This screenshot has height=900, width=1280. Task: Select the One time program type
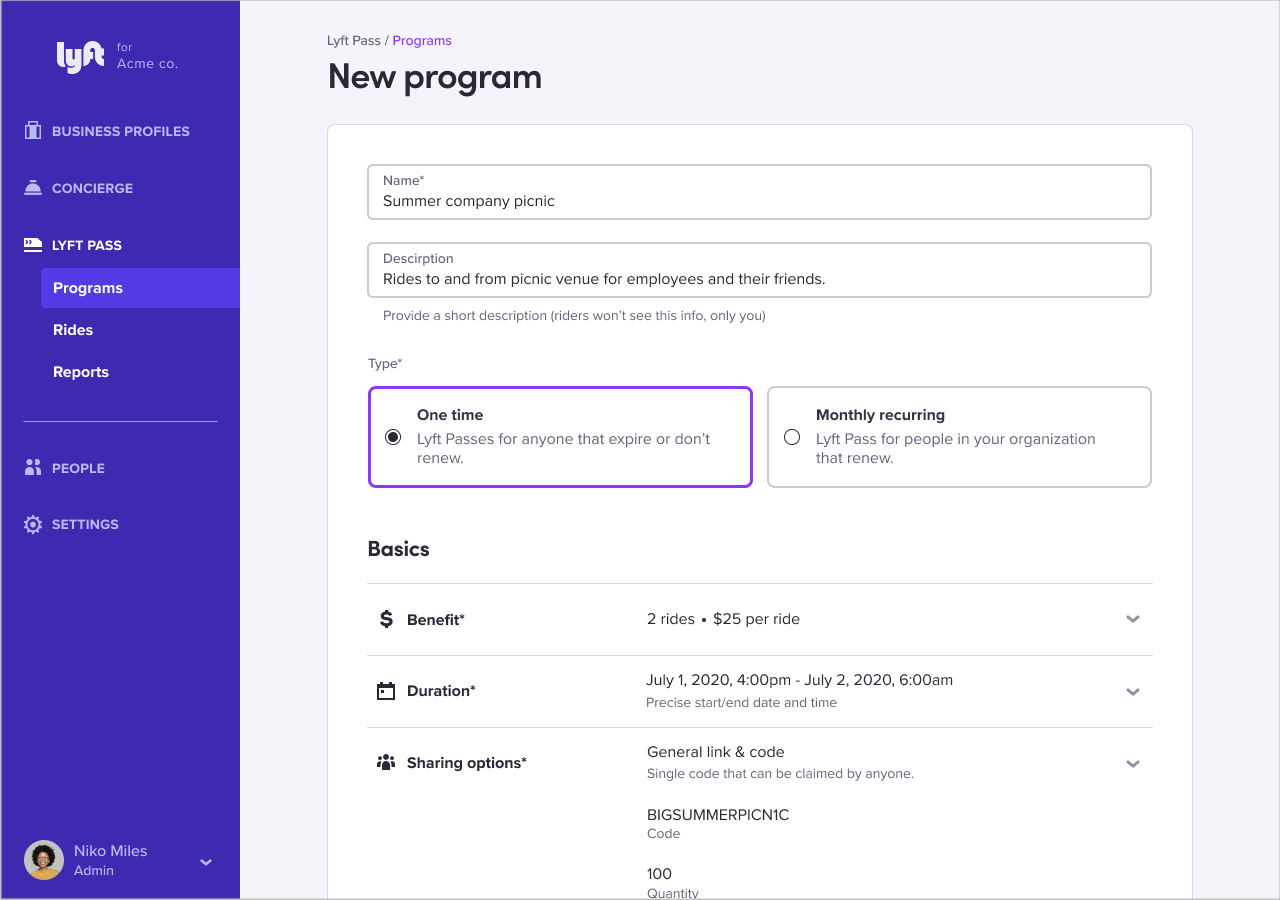(x=560, y=437)
